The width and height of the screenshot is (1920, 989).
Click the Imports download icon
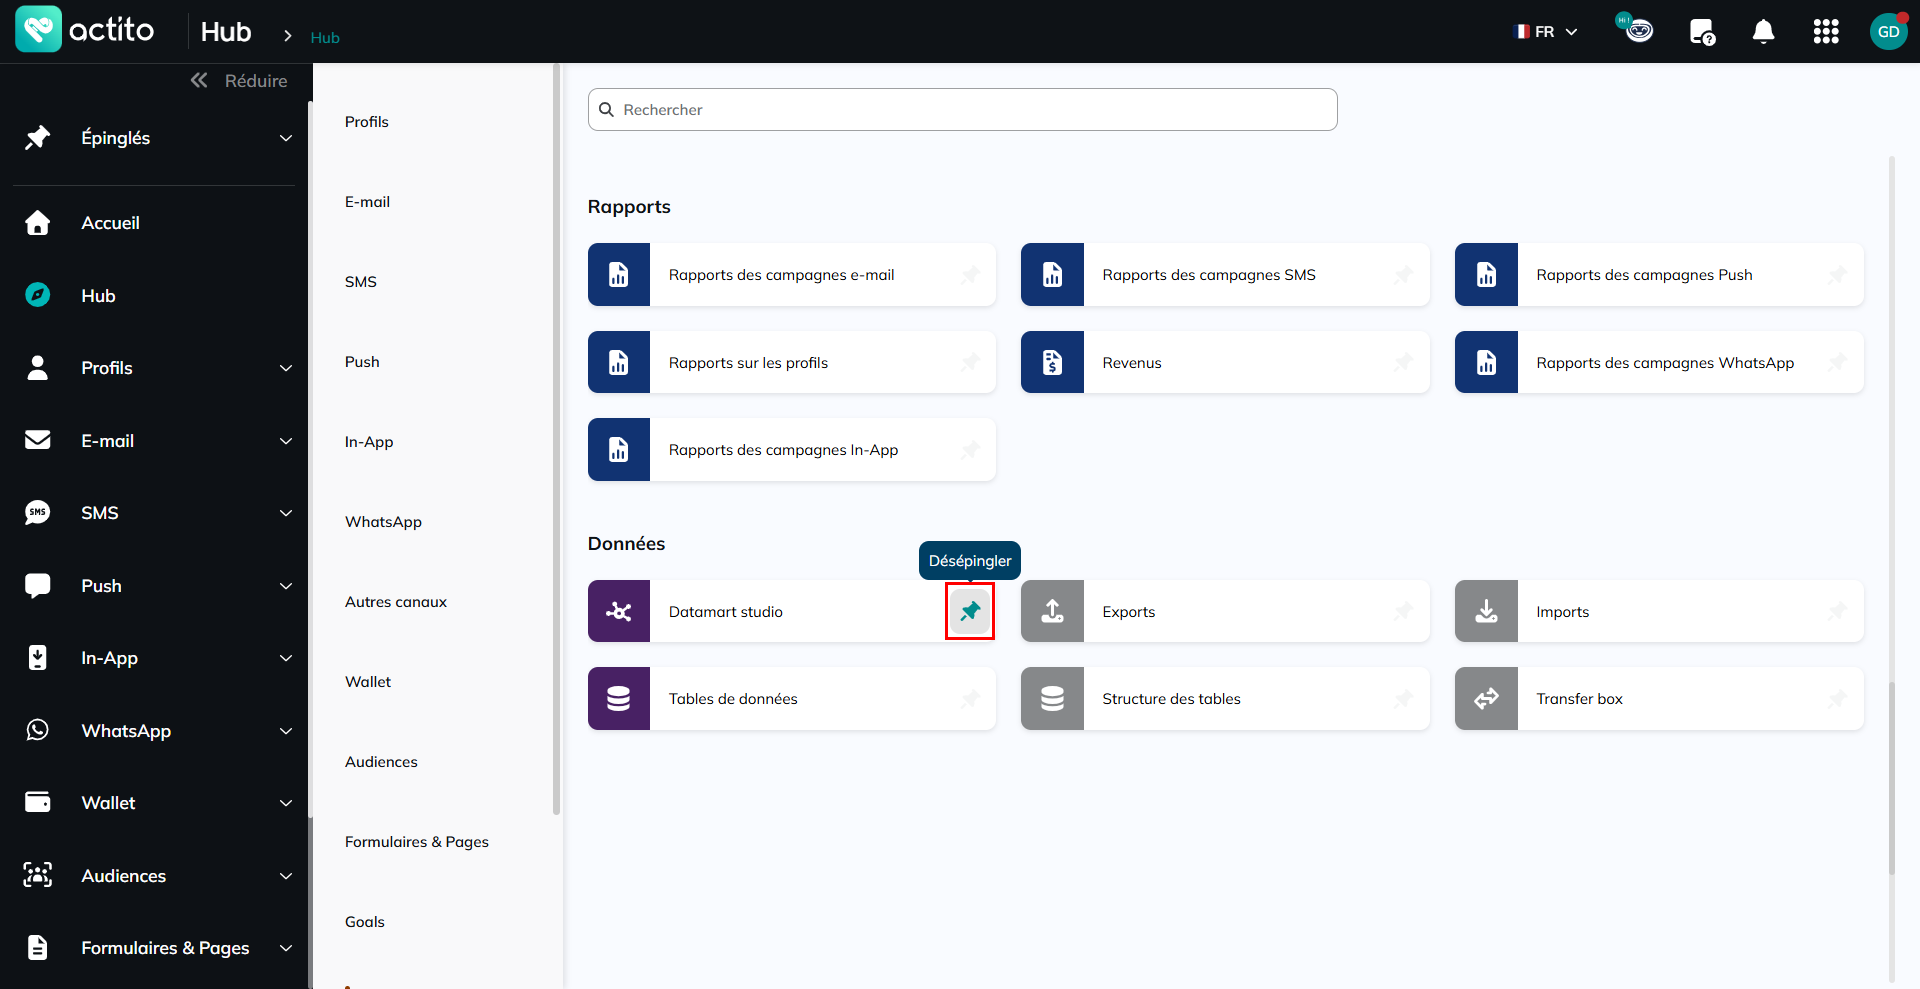1486,611
